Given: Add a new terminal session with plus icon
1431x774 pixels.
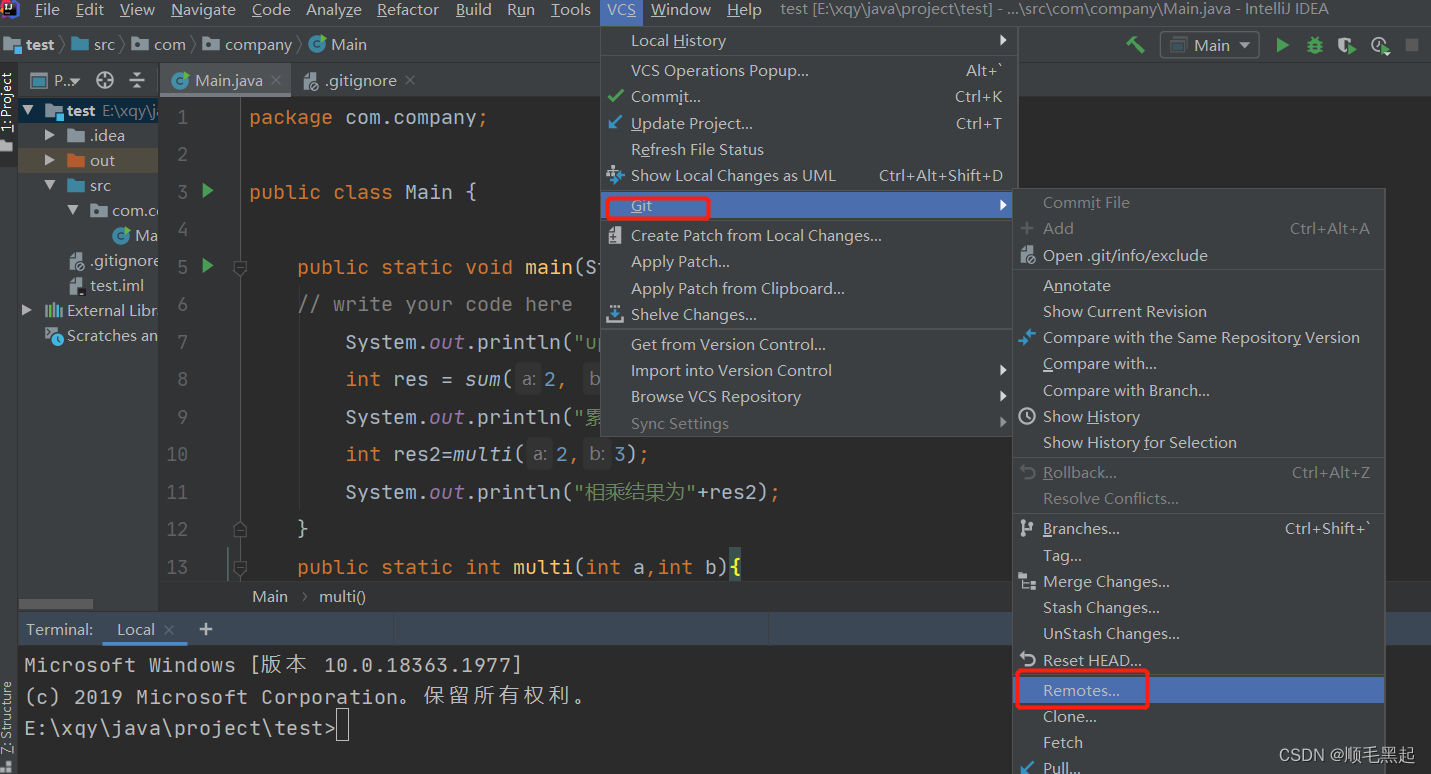Looking at the screenshot, I should coord(206,629).
